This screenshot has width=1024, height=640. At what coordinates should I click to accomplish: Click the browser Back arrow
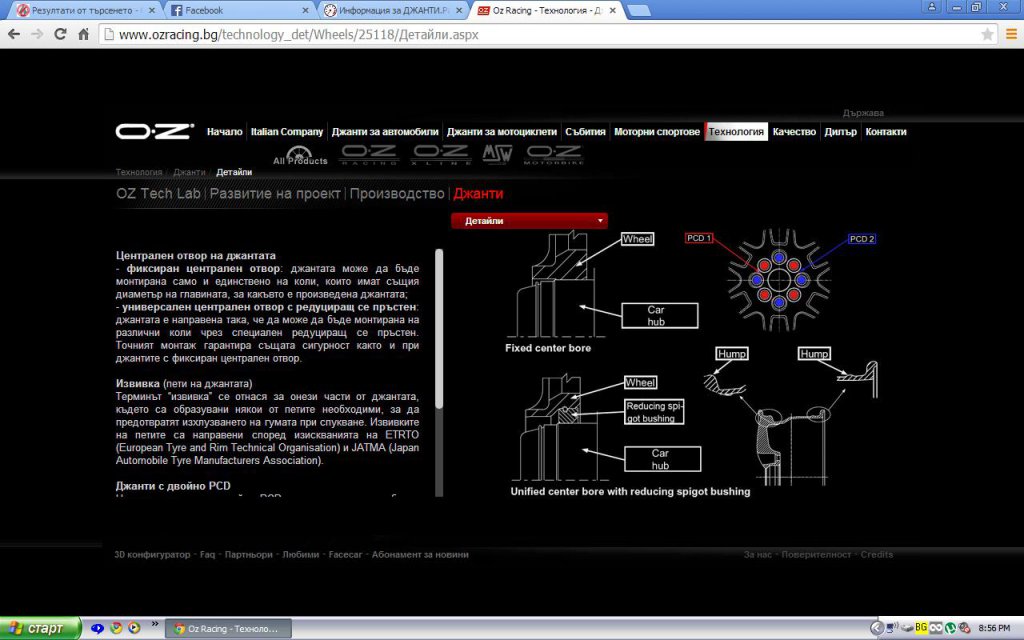coord(14,35)
